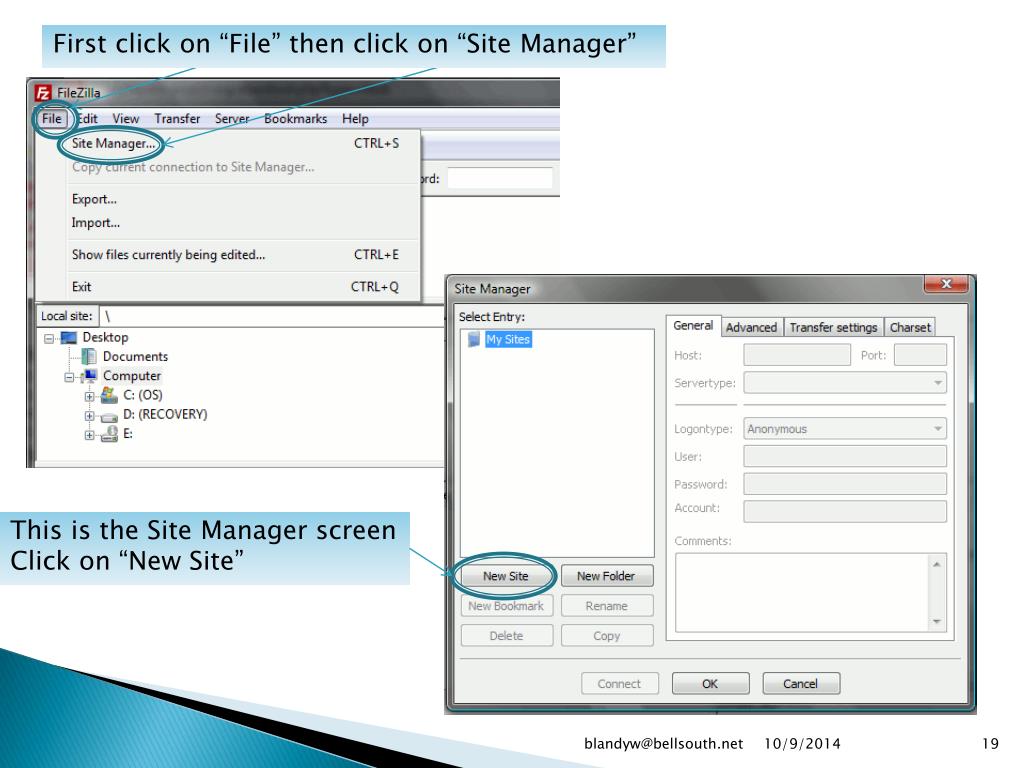Select D: (RECOVERY) label in tree
The image size is (1024, 768).
[x=165, y=414]
